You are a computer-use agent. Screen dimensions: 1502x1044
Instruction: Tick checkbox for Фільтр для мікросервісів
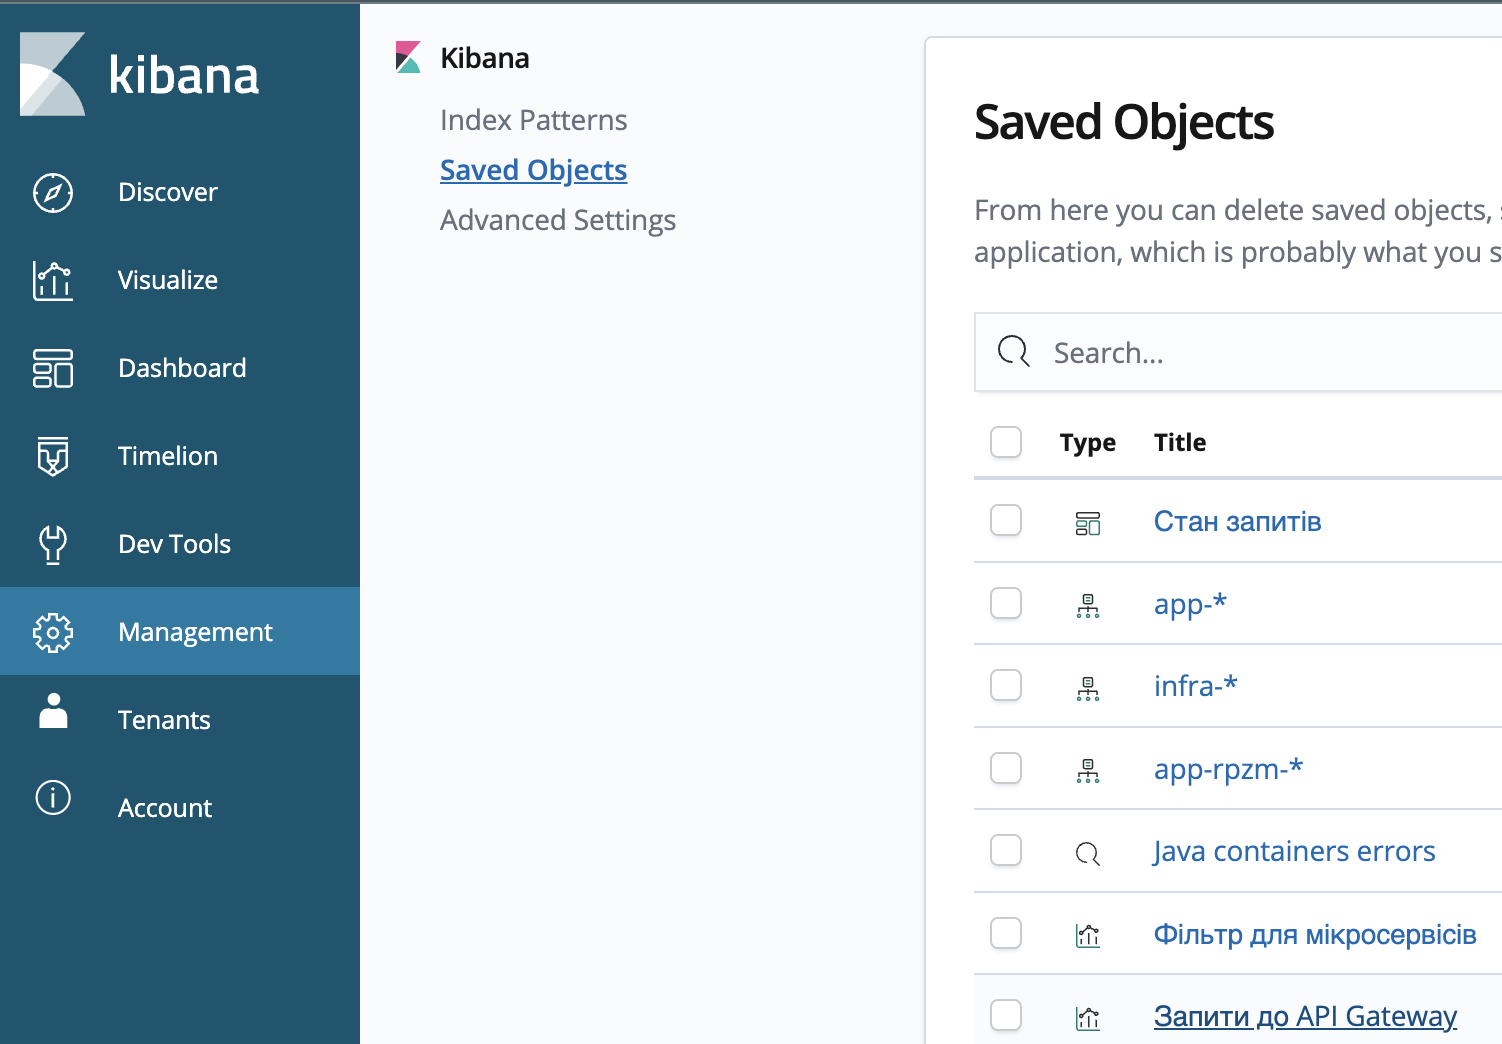coord(1006,933)
